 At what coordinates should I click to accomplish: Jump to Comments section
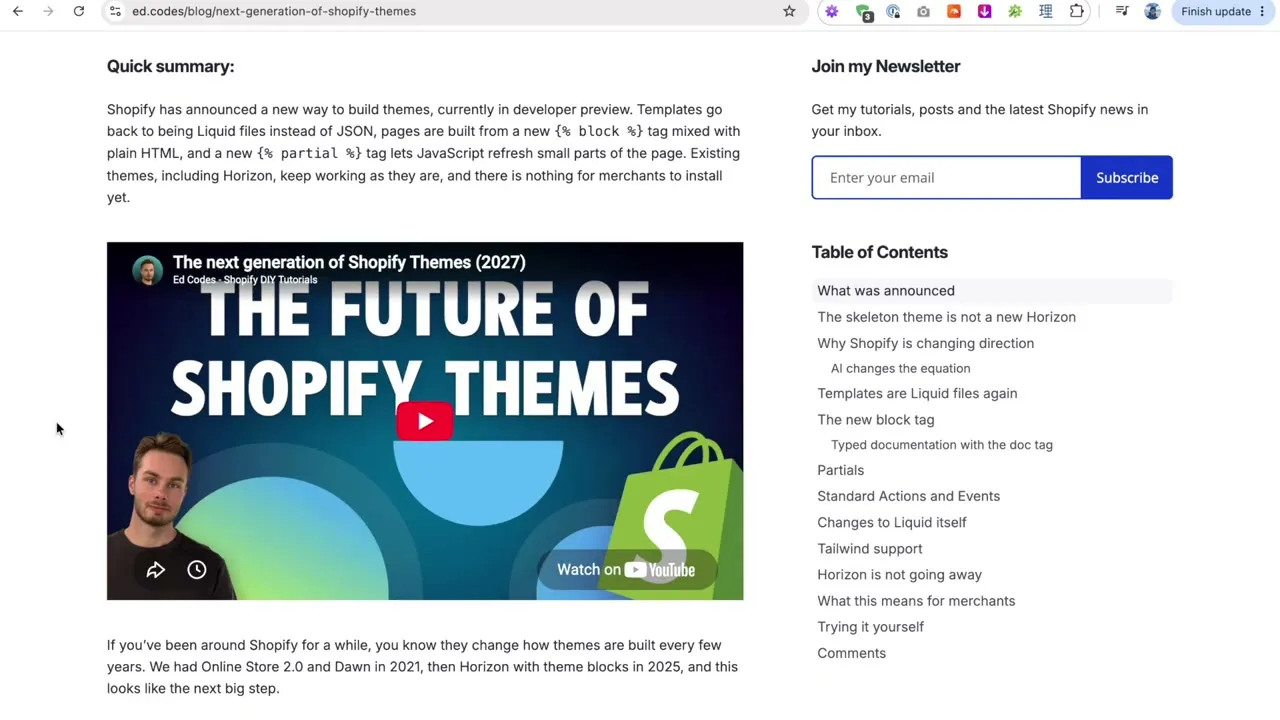(x=851, y=653)
